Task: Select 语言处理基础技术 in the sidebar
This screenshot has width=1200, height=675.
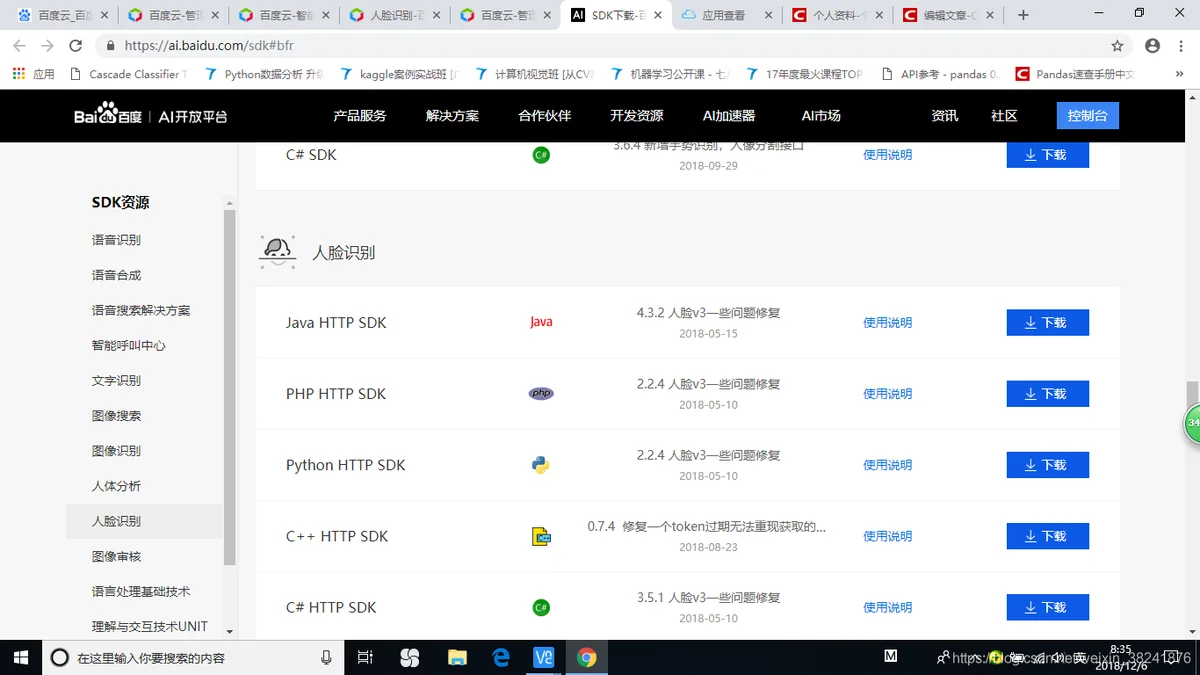Action: tap(141, 591)
